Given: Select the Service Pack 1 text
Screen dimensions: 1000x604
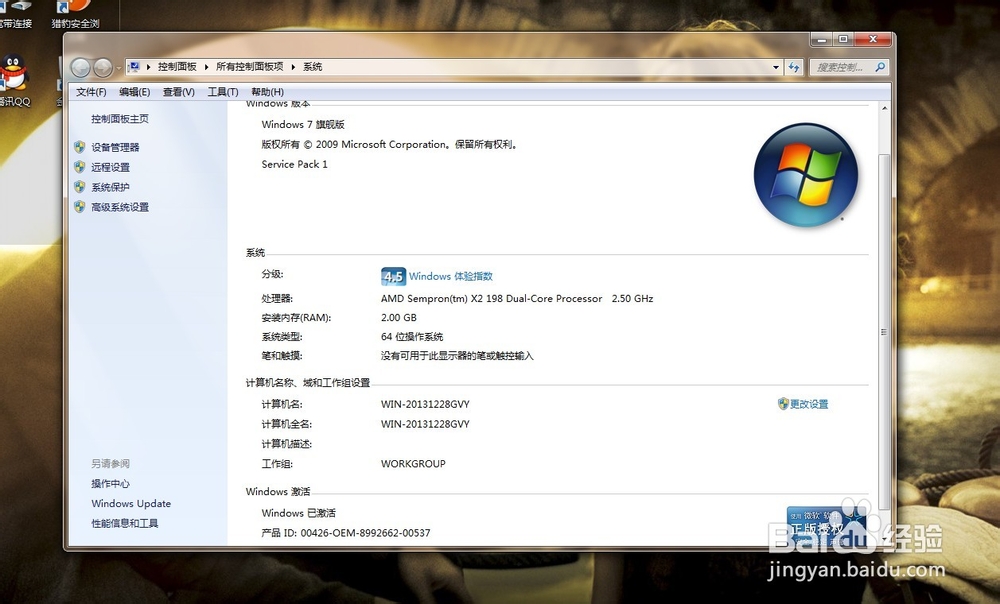Looking at the screenshot, I should click(295, 164).
